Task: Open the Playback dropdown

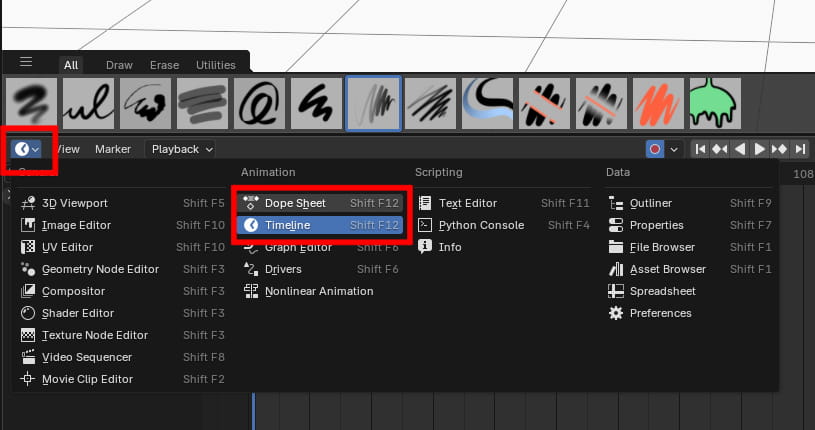Action: (181, 149)
